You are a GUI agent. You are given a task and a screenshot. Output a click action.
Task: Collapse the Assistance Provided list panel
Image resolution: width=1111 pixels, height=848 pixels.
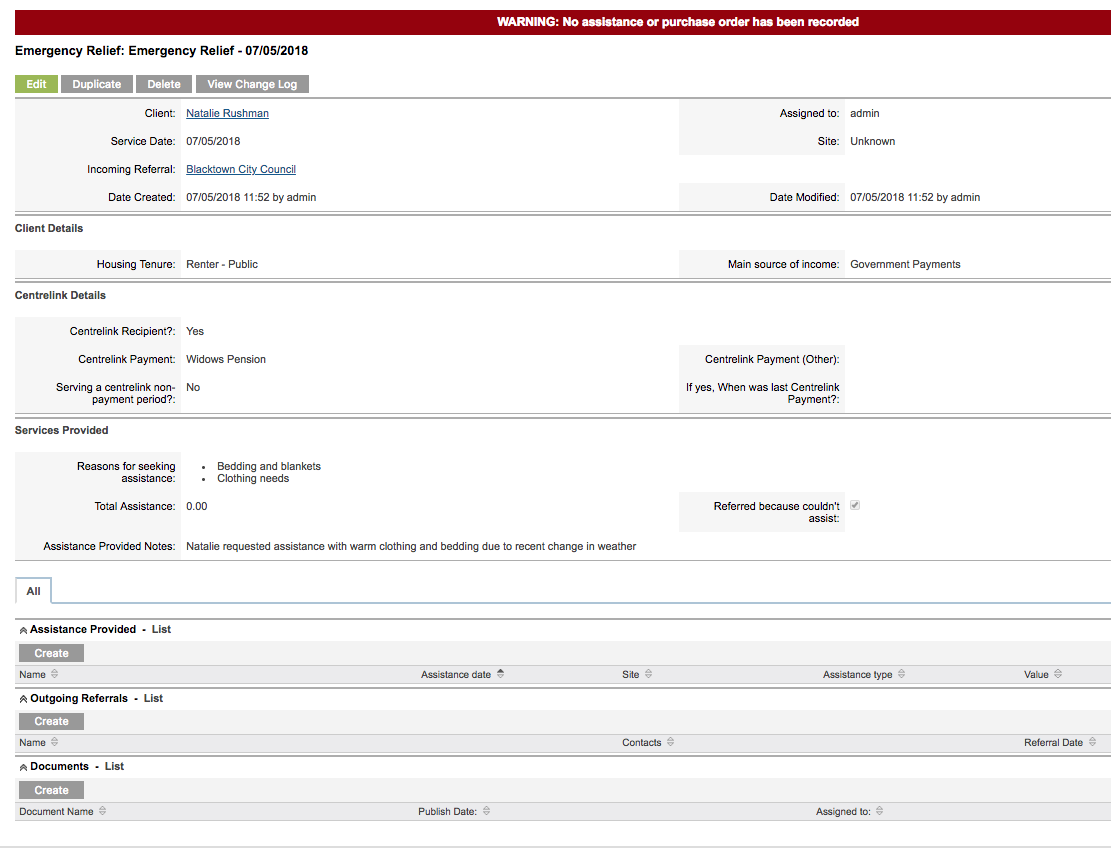point(23,630)
